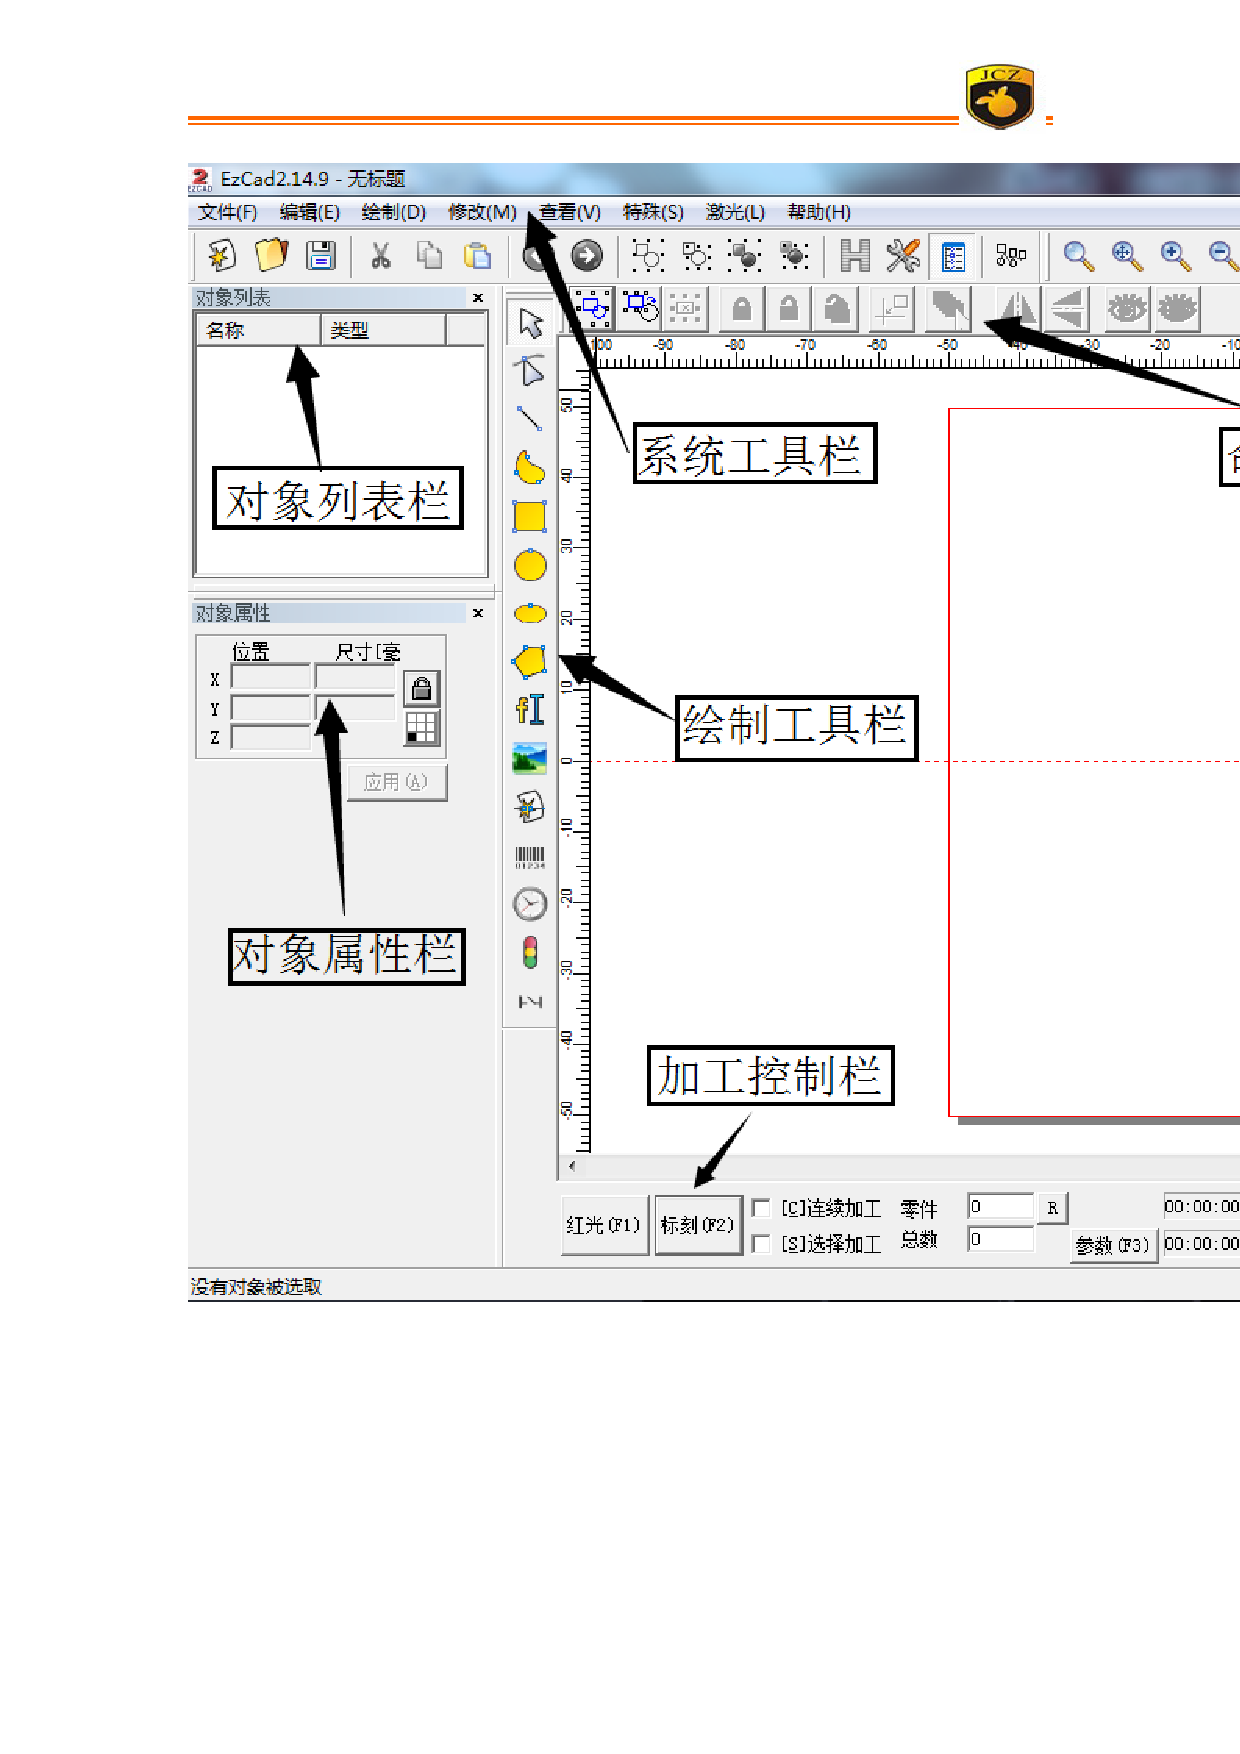Click the Save floppy disk icon
This screenshot has width=1240, height=1754.
pos(321,256)
